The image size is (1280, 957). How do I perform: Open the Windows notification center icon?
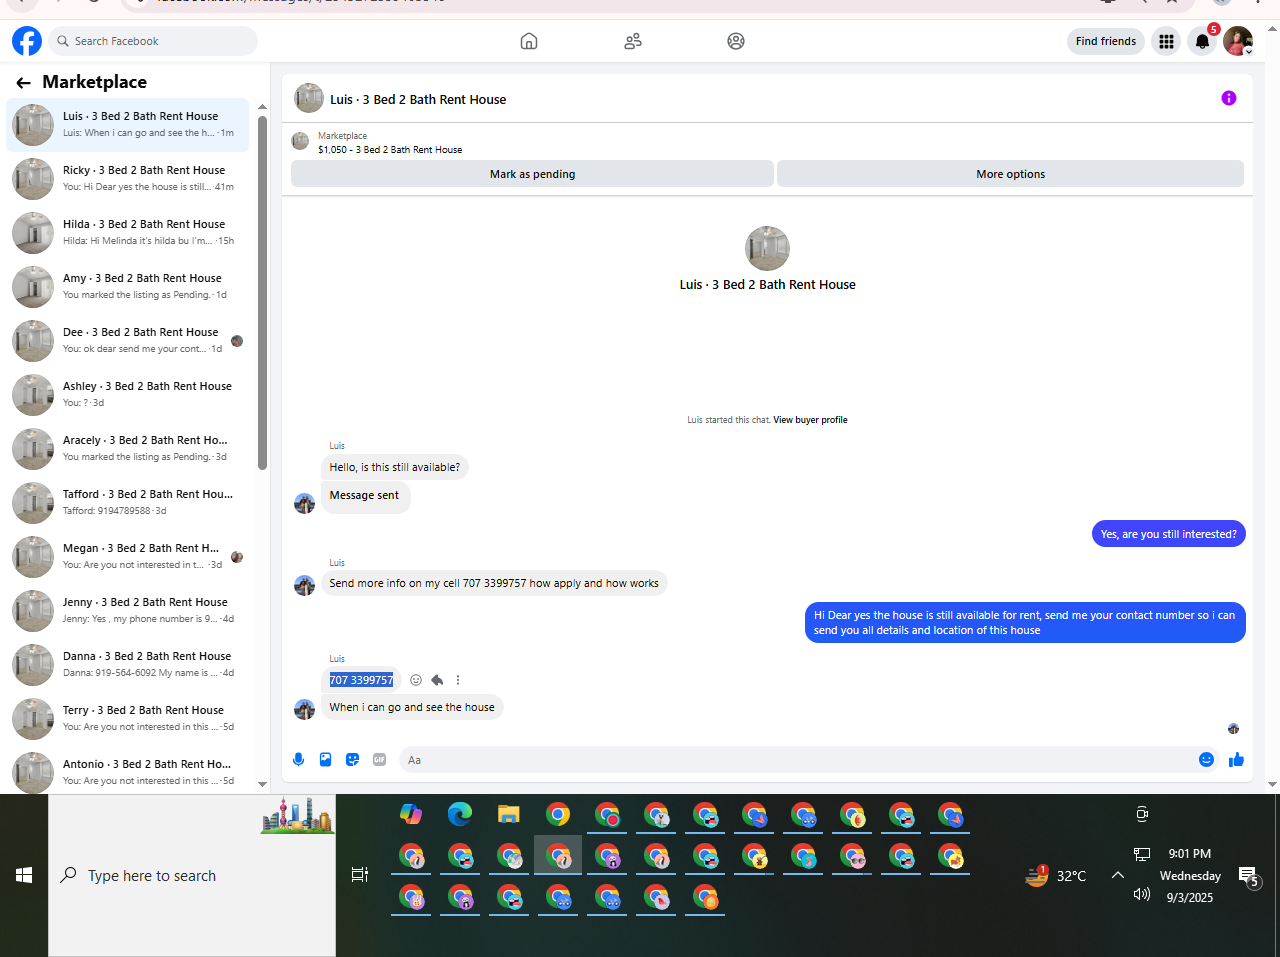coord(1249,877)
